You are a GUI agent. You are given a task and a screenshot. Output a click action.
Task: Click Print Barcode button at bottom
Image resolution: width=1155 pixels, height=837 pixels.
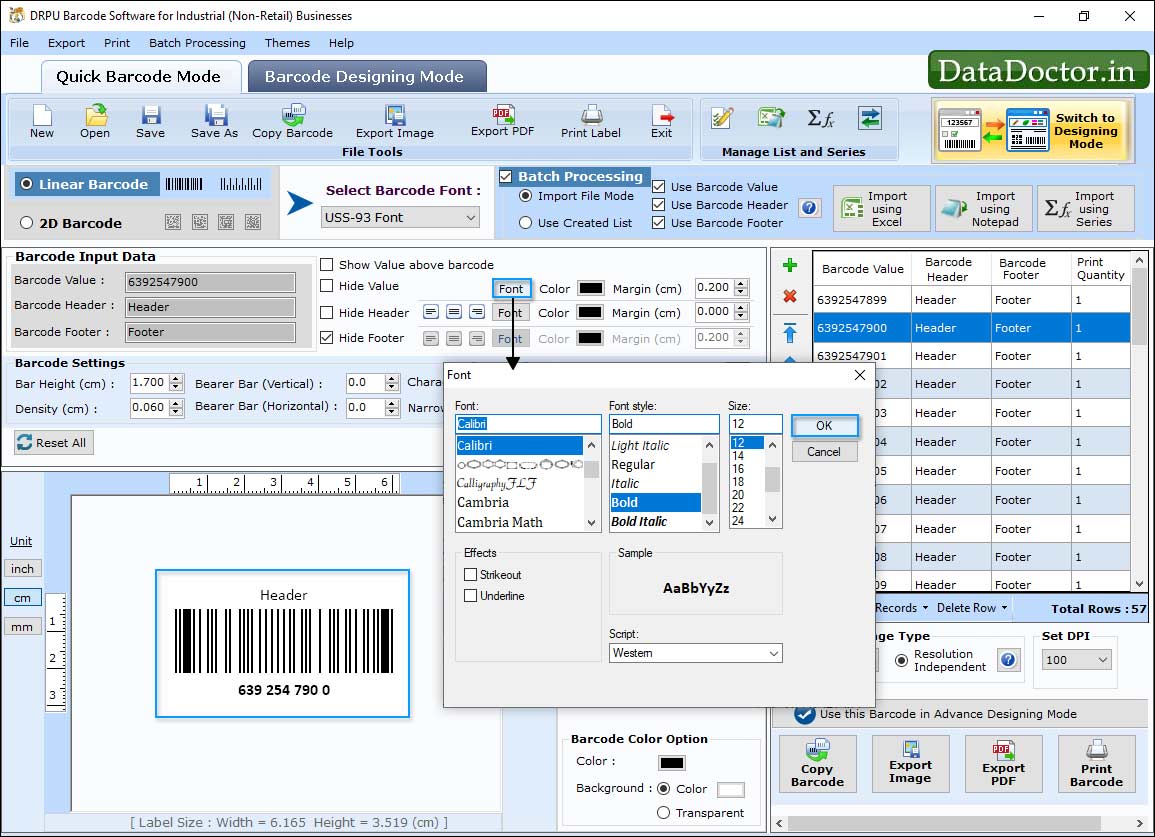coord(1096,764)
